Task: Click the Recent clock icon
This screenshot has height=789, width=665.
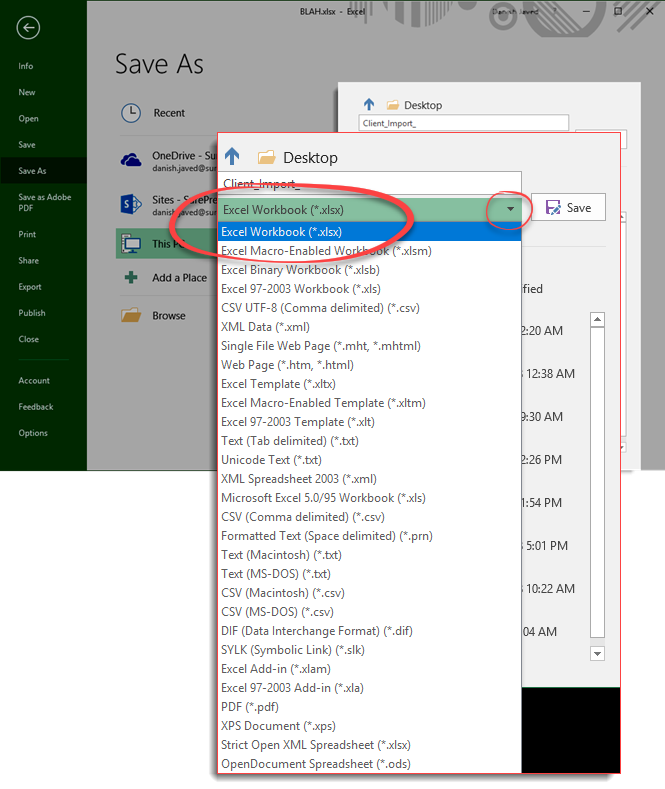Action: pos(130,113)
